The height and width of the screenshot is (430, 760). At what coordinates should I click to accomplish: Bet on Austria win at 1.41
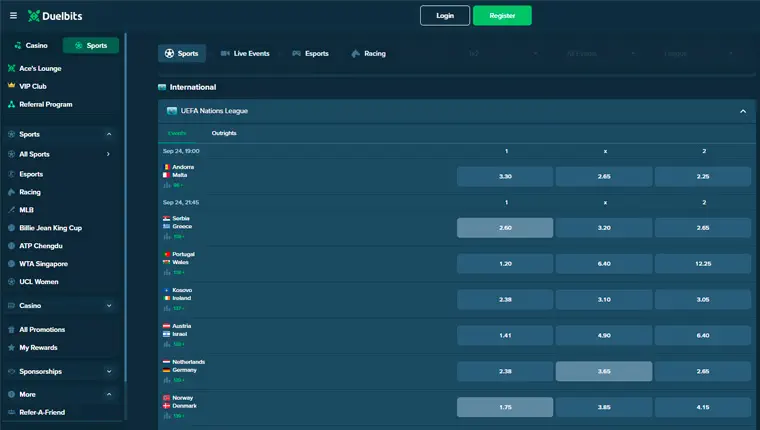505,335
